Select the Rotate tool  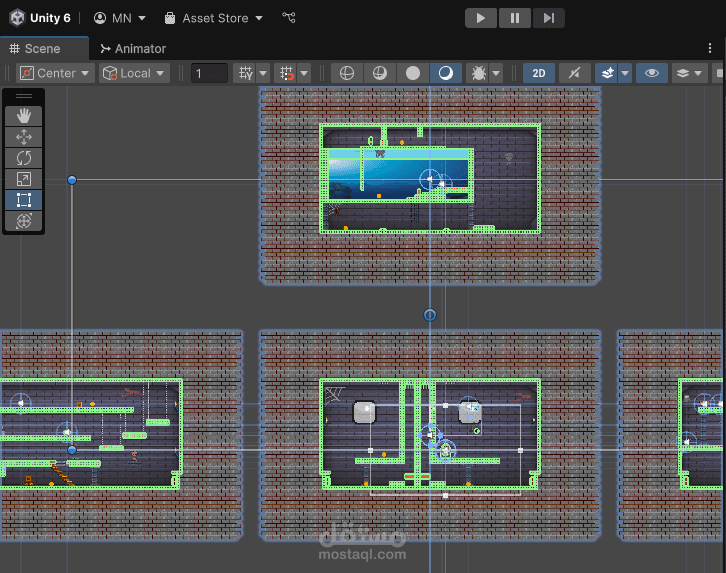(24, 158)
